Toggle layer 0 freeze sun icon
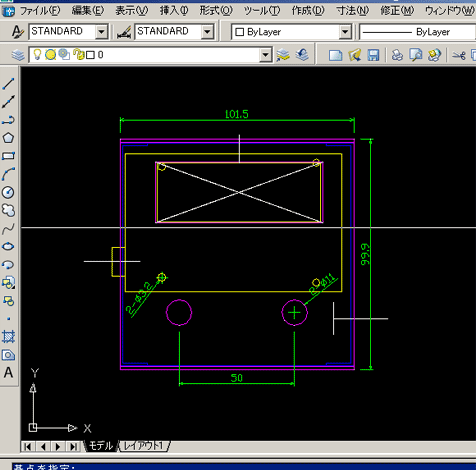Screen dimensions: 476x470 50,55
